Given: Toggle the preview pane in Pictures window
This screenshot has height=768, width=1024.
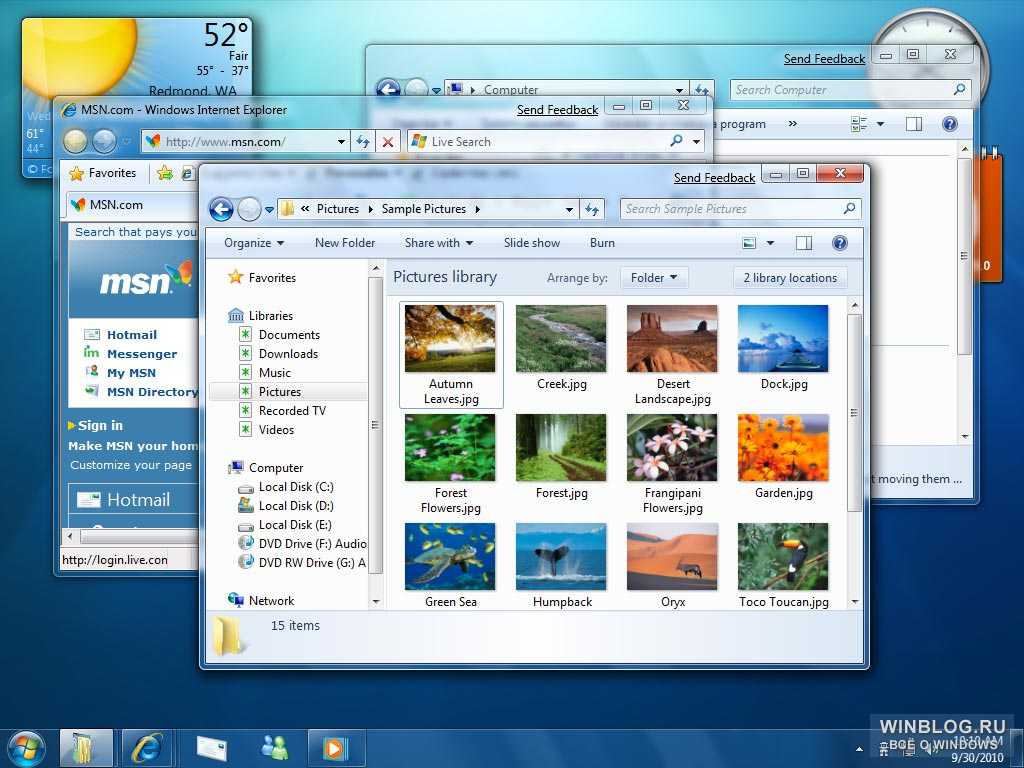Looking at the screenshot, I should click(x=804, y=243).
